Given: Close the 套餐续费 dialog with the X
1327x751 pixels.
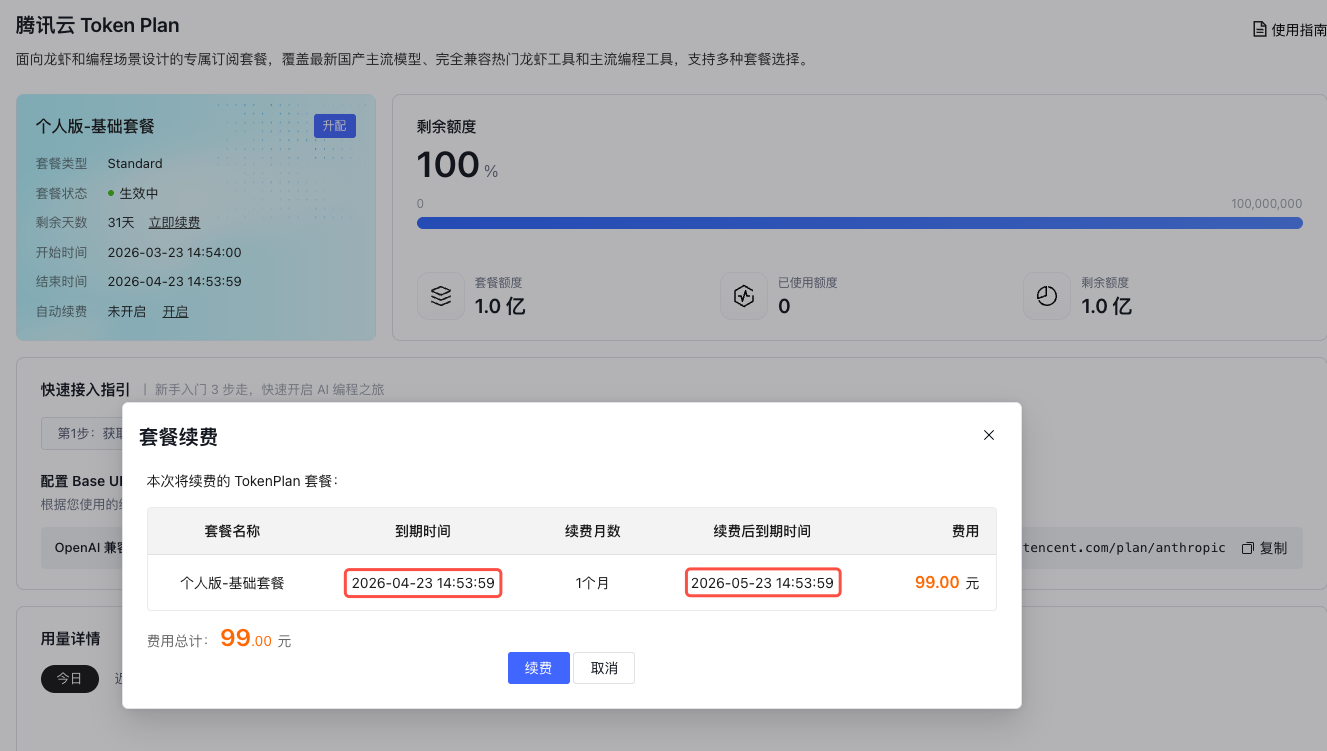Looking at the screenshot, I should (x=989, y=435).
